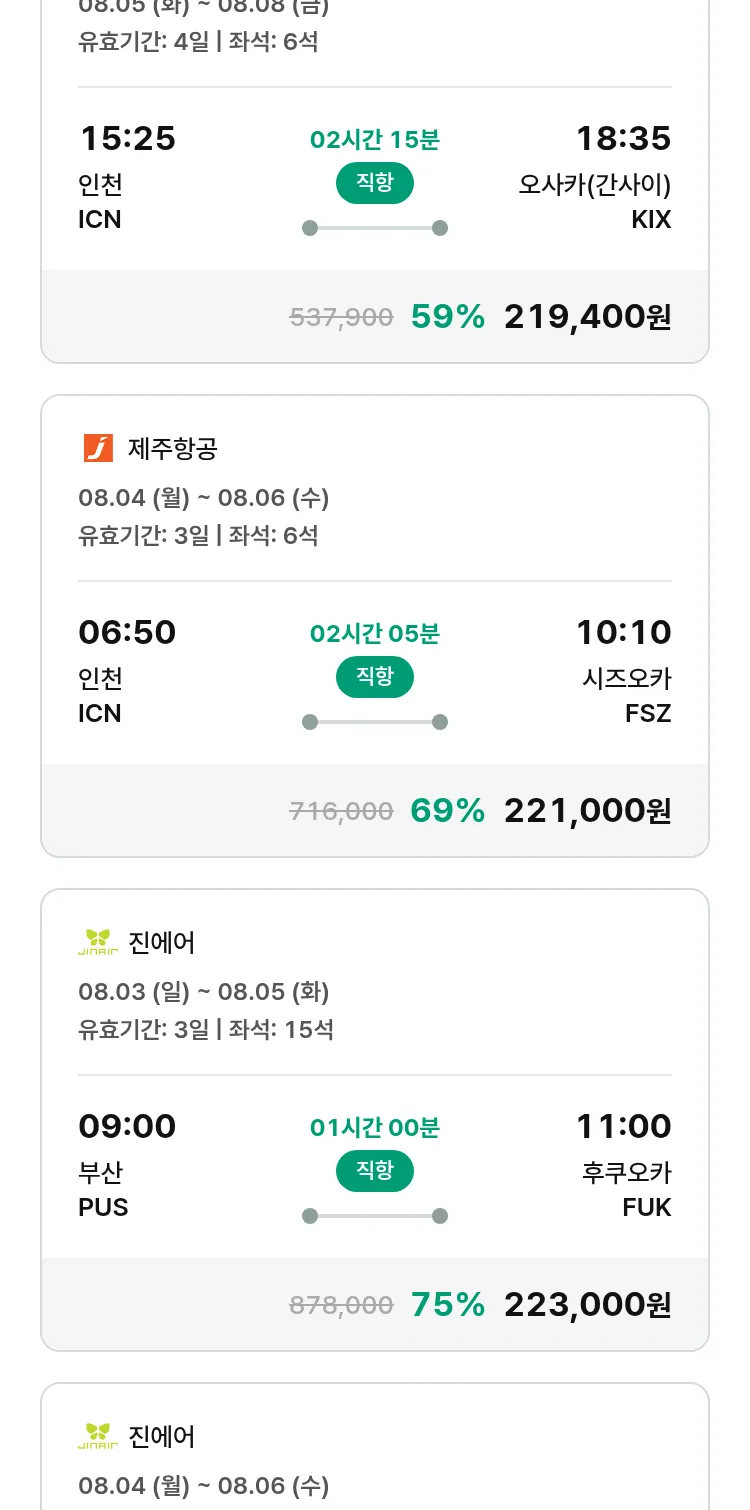Select the 223,000원 Jin Air fare
The width and height of the screenshot is (750, 1510).
(x=587, y=1305)
